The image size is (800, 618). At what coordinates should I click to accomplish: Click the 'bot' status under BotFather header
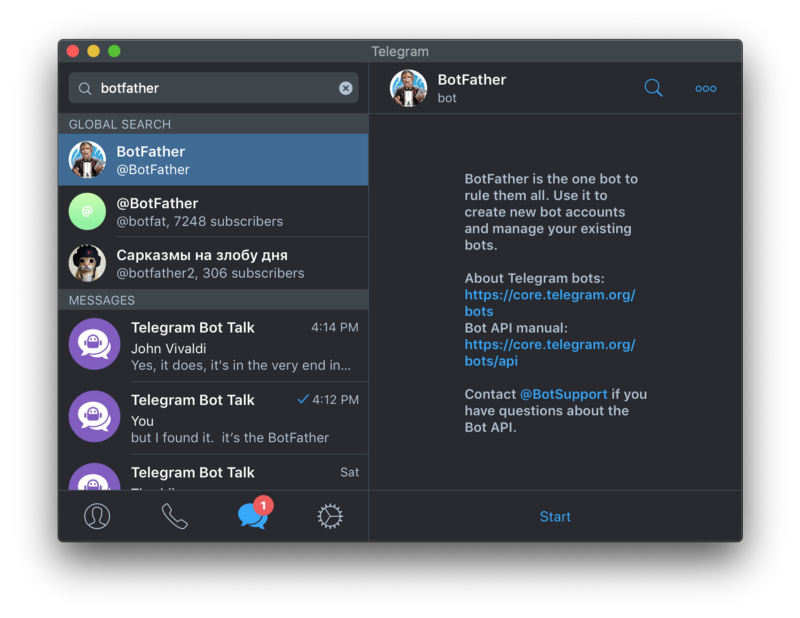click(x=447, y=98)
